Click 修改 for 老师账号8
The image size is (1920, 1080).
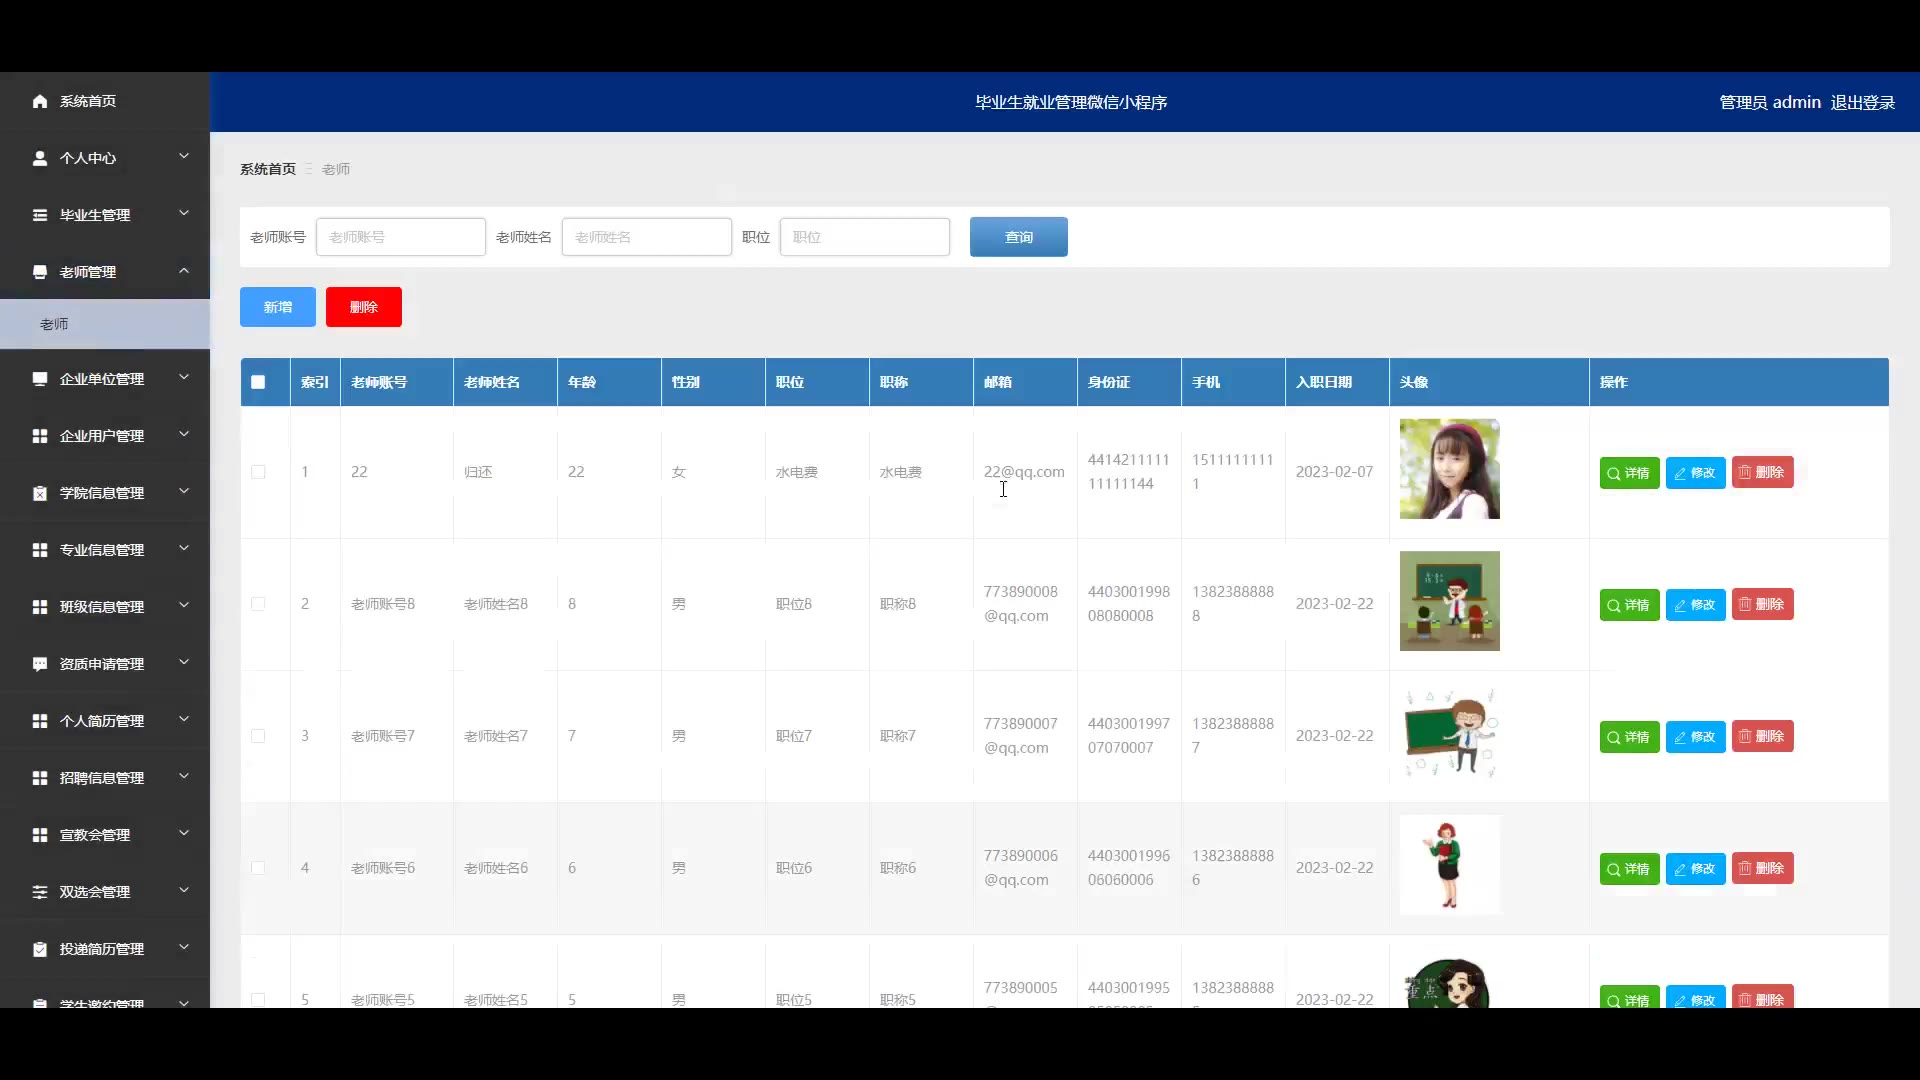[x=1695, y=605]
